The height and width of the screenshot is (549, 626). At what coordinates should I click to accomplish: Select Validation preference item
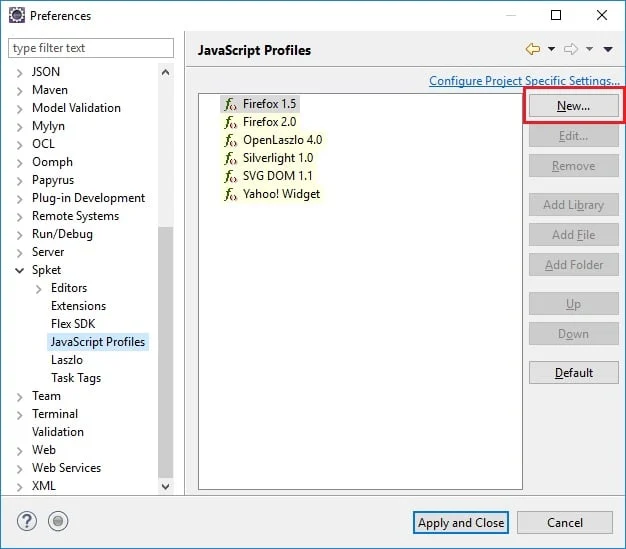(58, 432)
